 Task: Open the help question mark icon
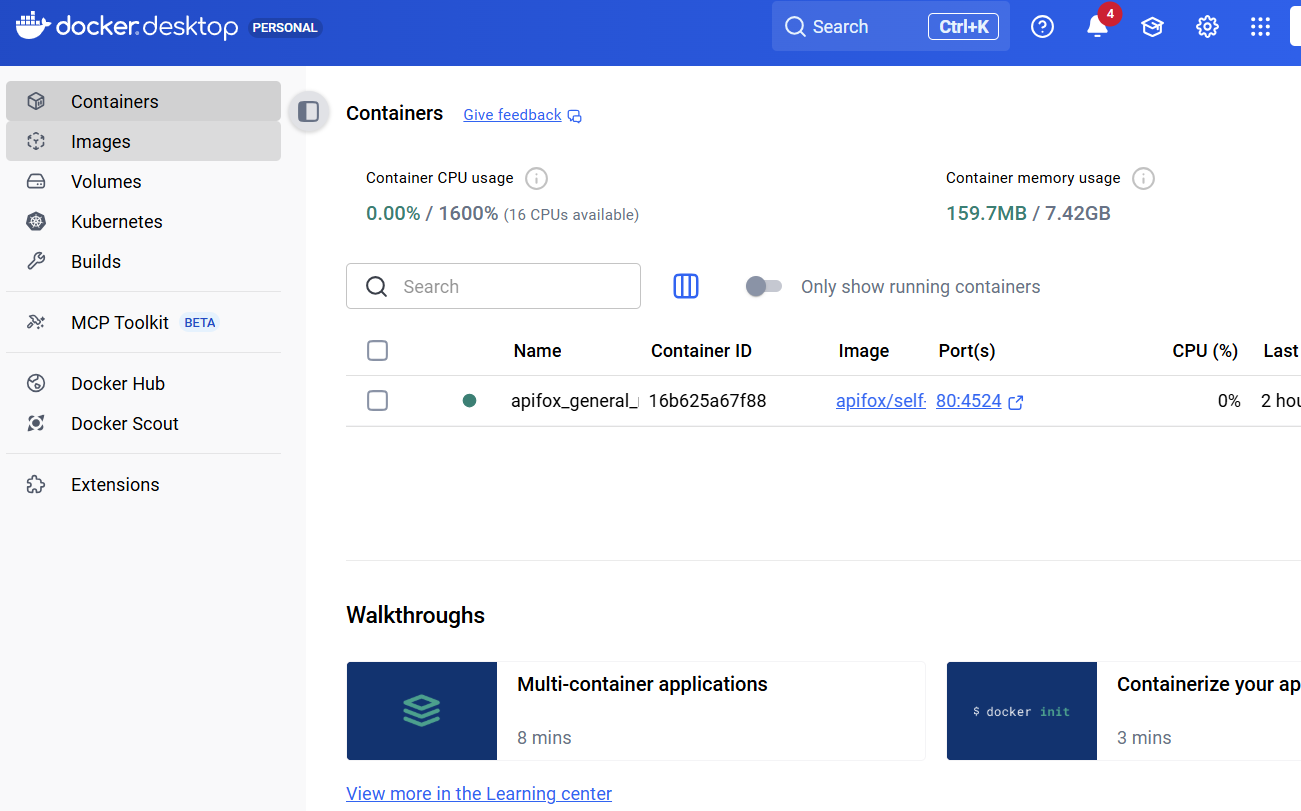1042,27
